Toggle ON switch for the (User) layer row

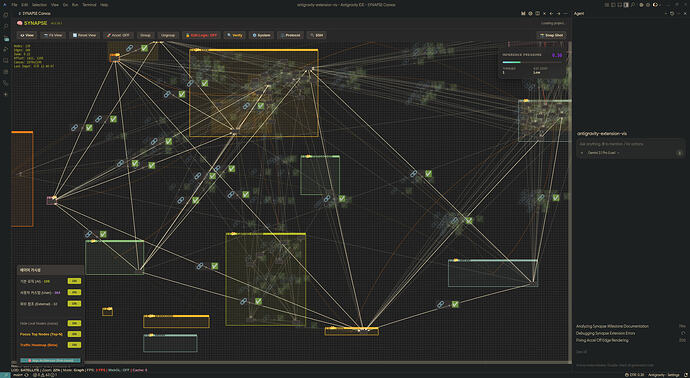pos(74,292)
